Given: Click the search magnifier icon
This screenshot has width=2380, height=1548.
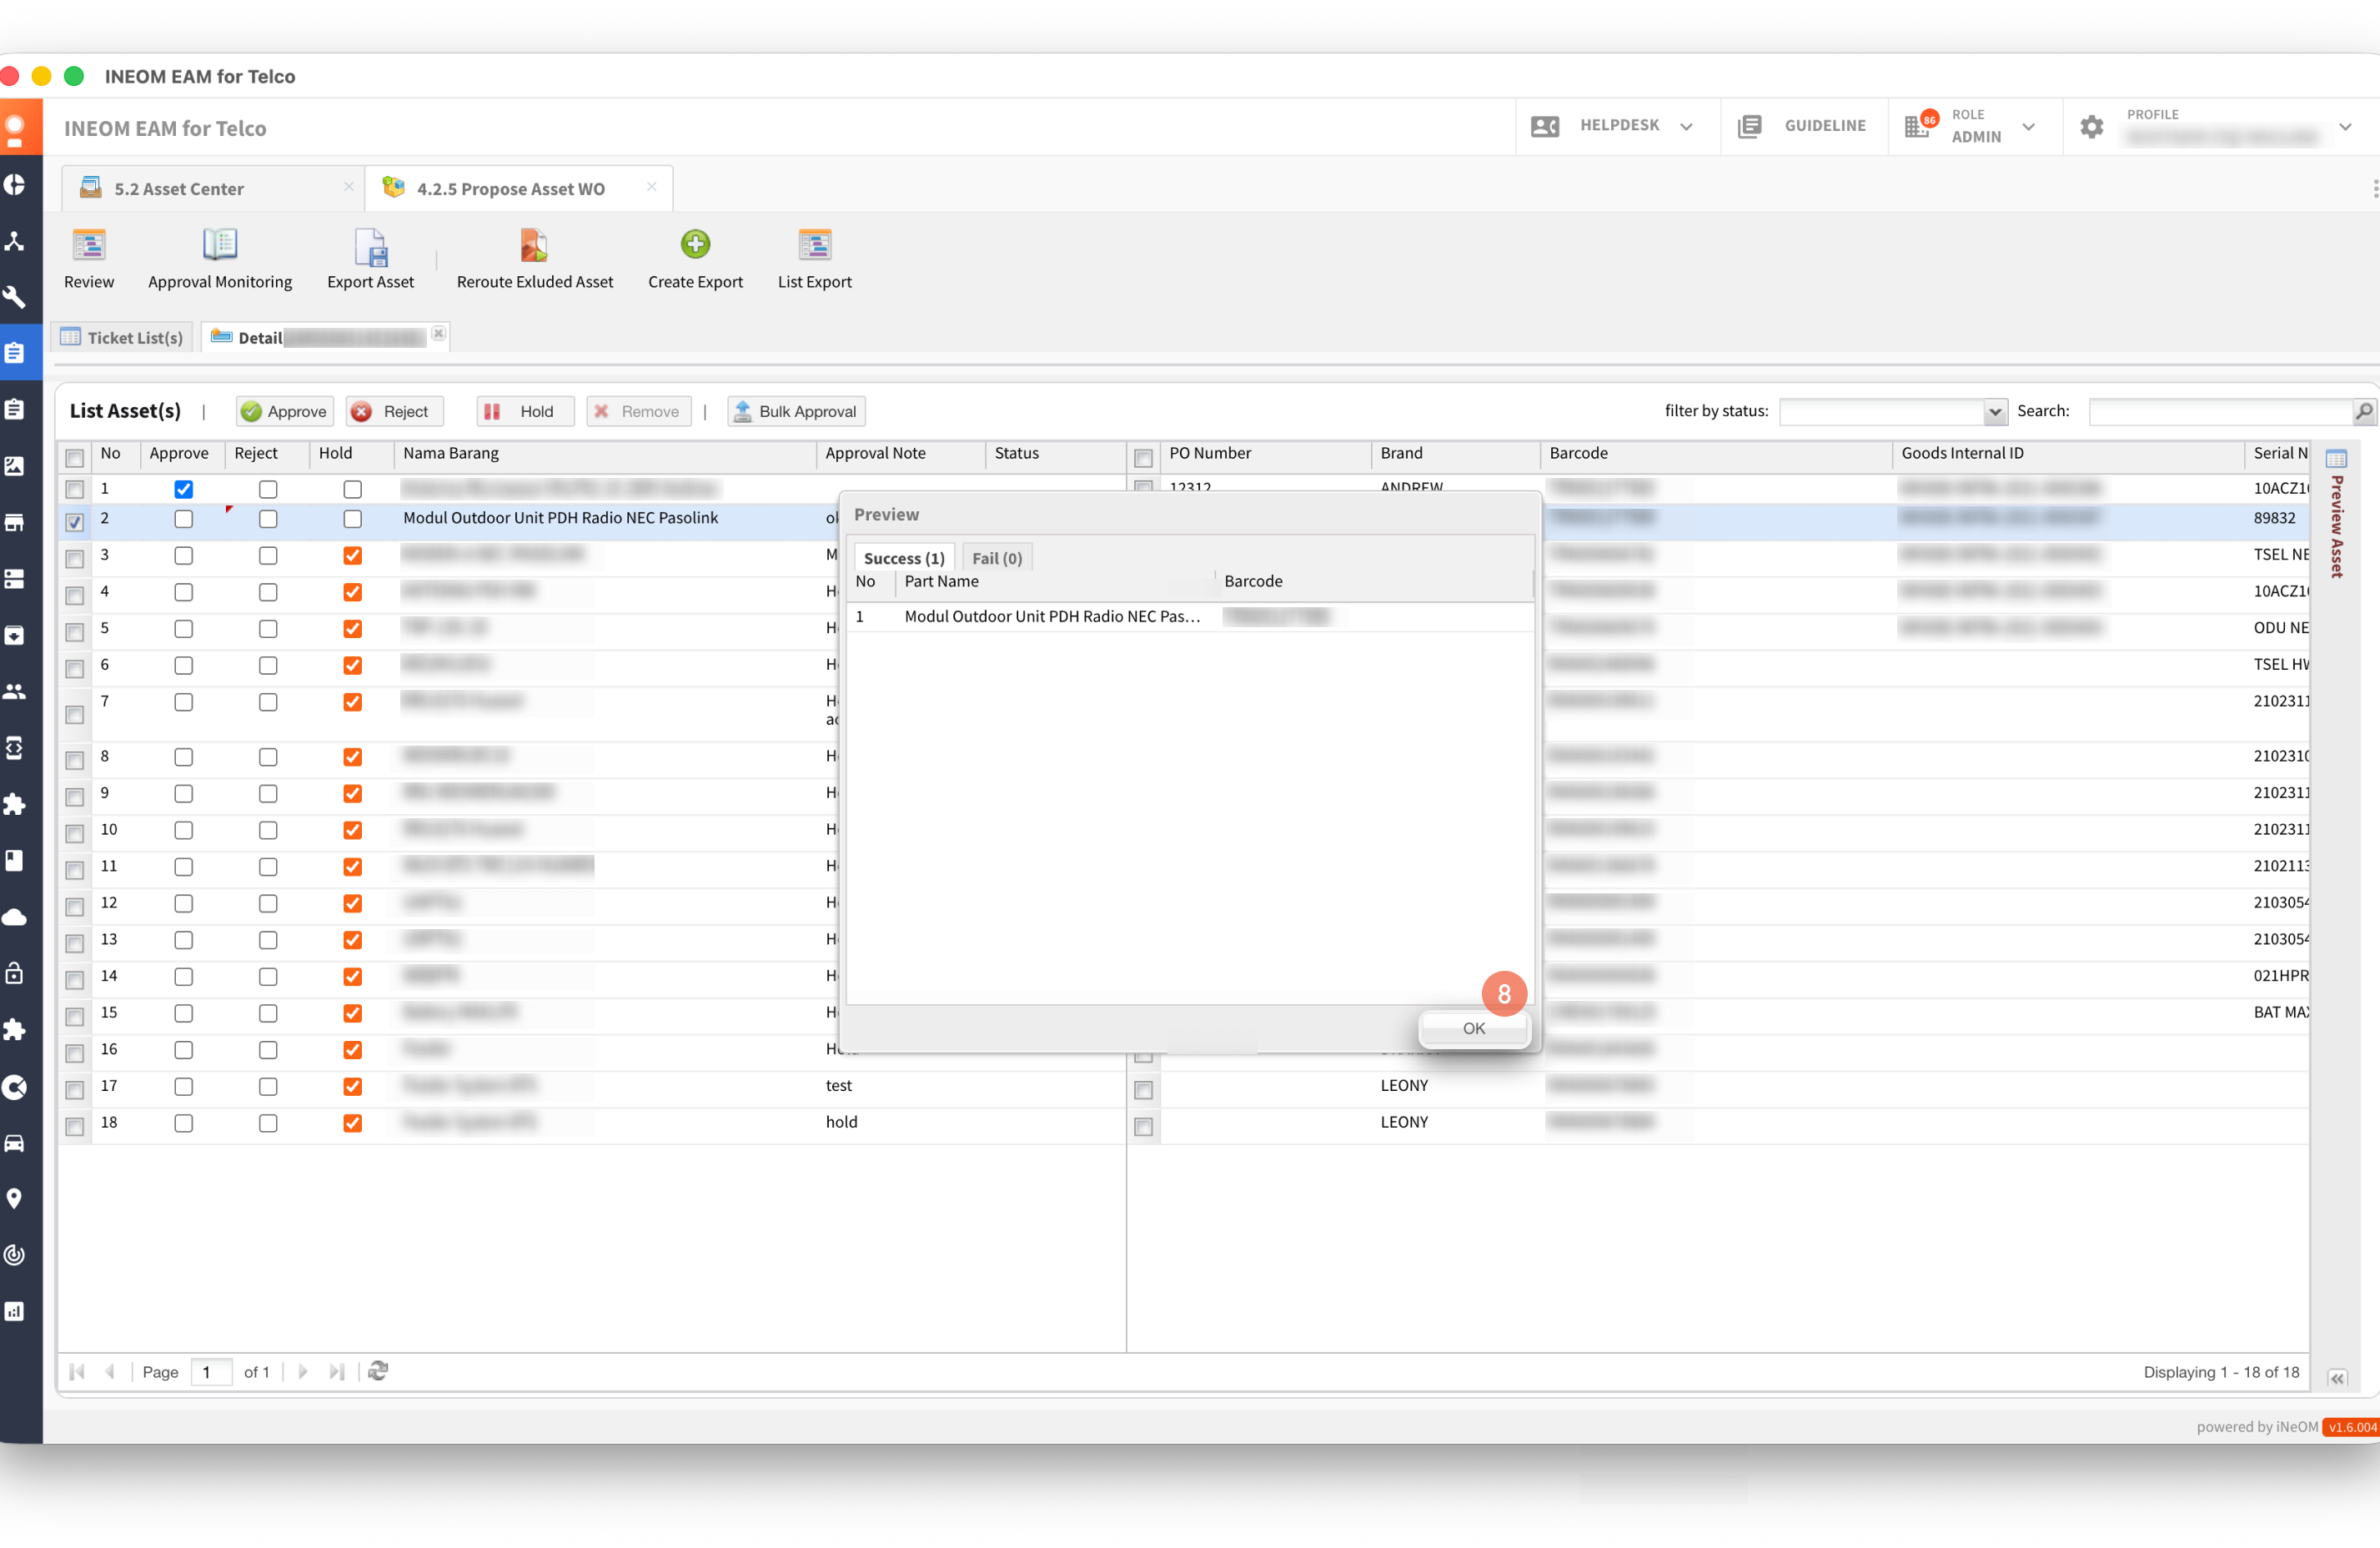Looking at the screenshot, I should coord(2363,412).
